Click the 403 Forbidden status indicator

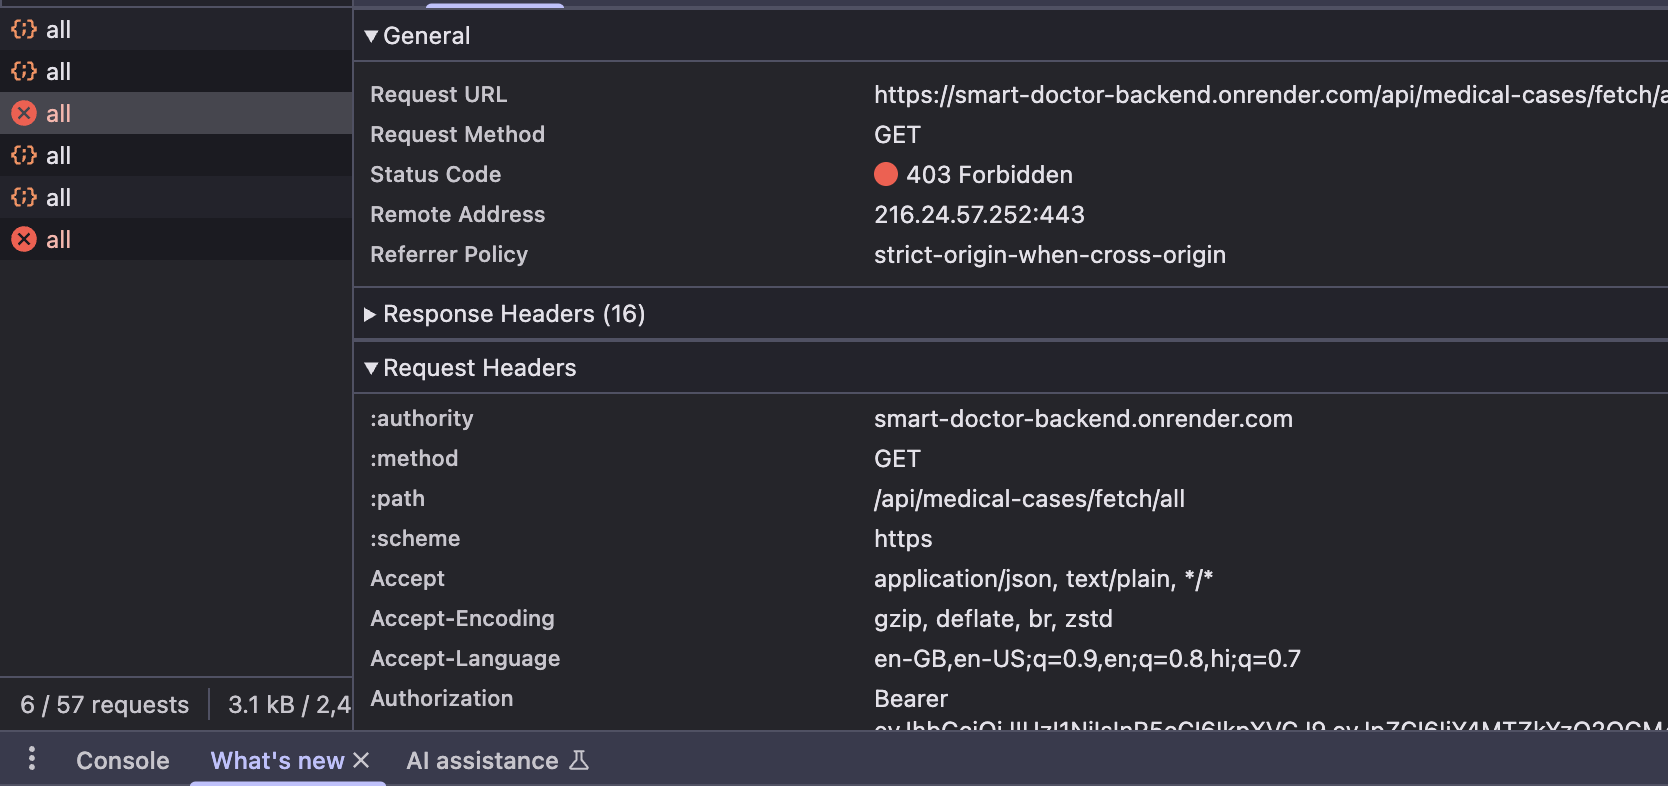tap(973, 175)
